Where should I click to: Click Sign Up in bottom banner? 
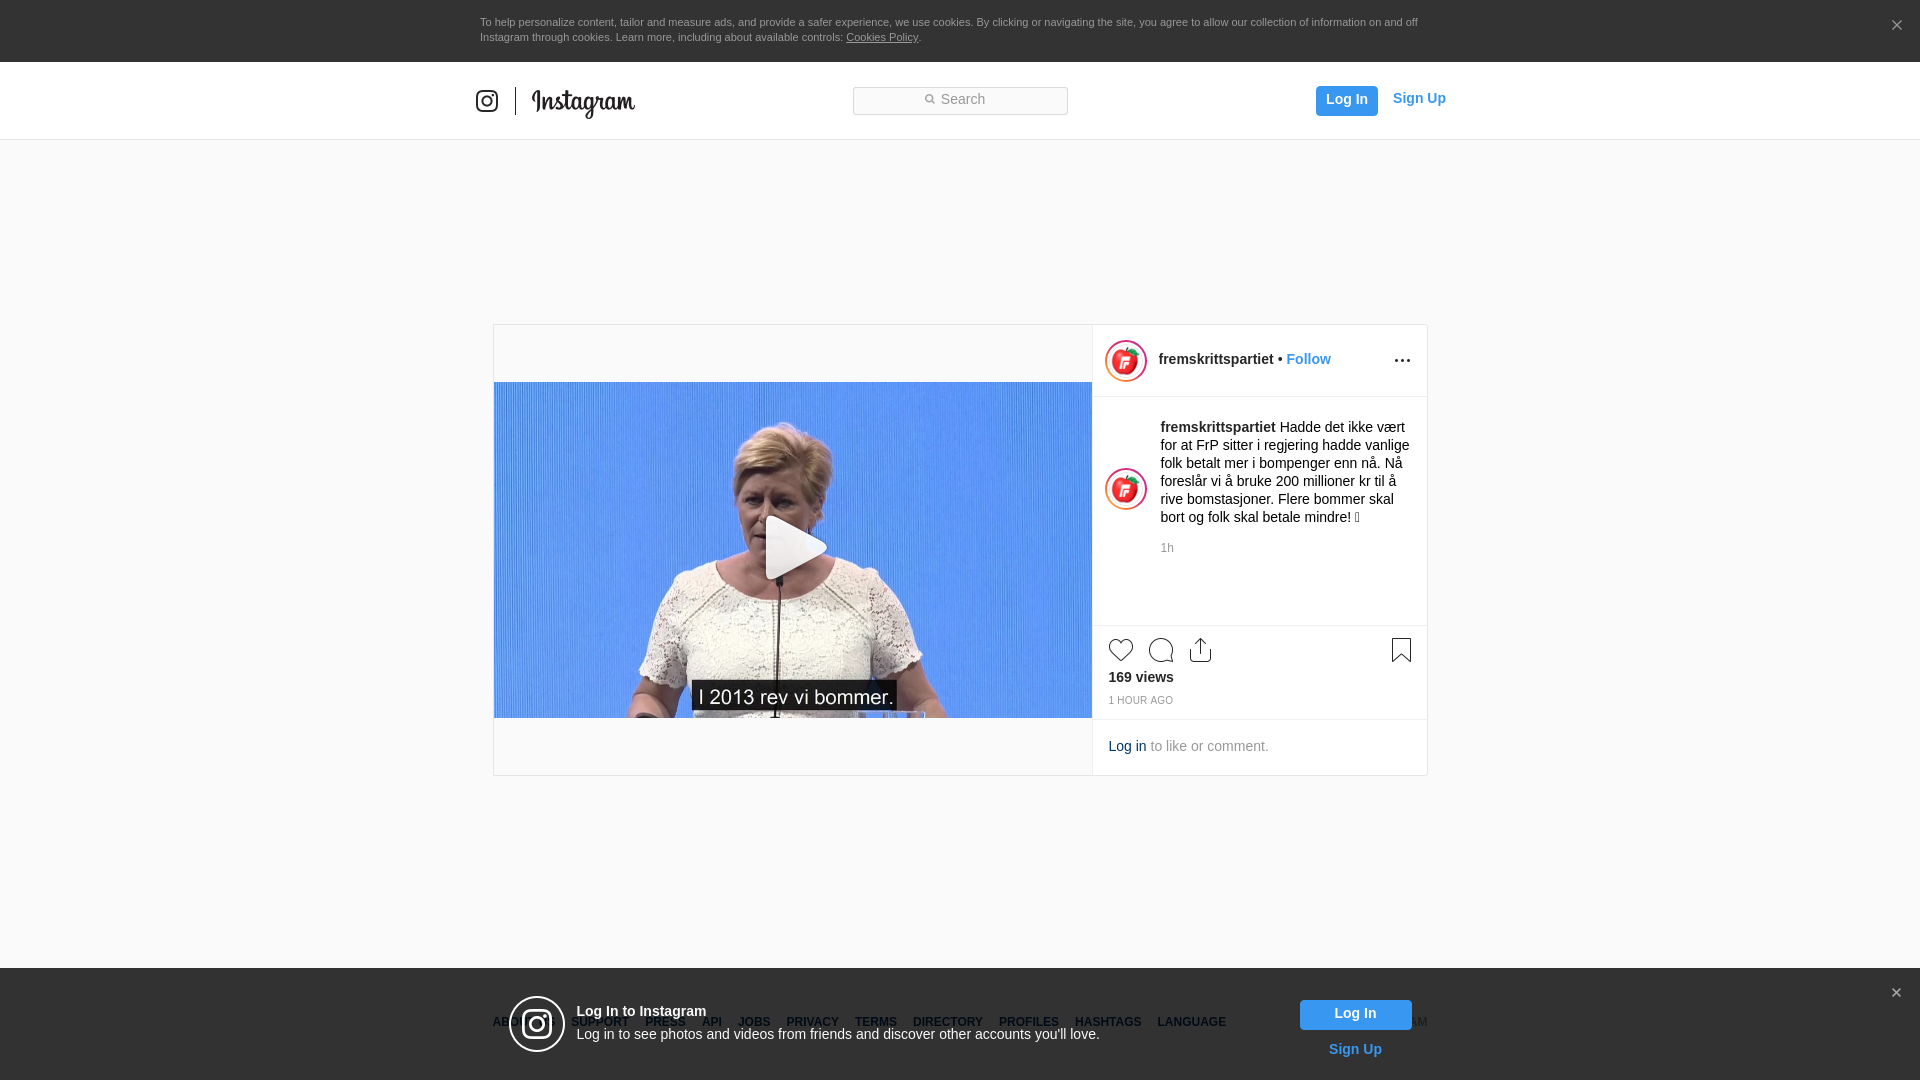click(1355, 1049)
